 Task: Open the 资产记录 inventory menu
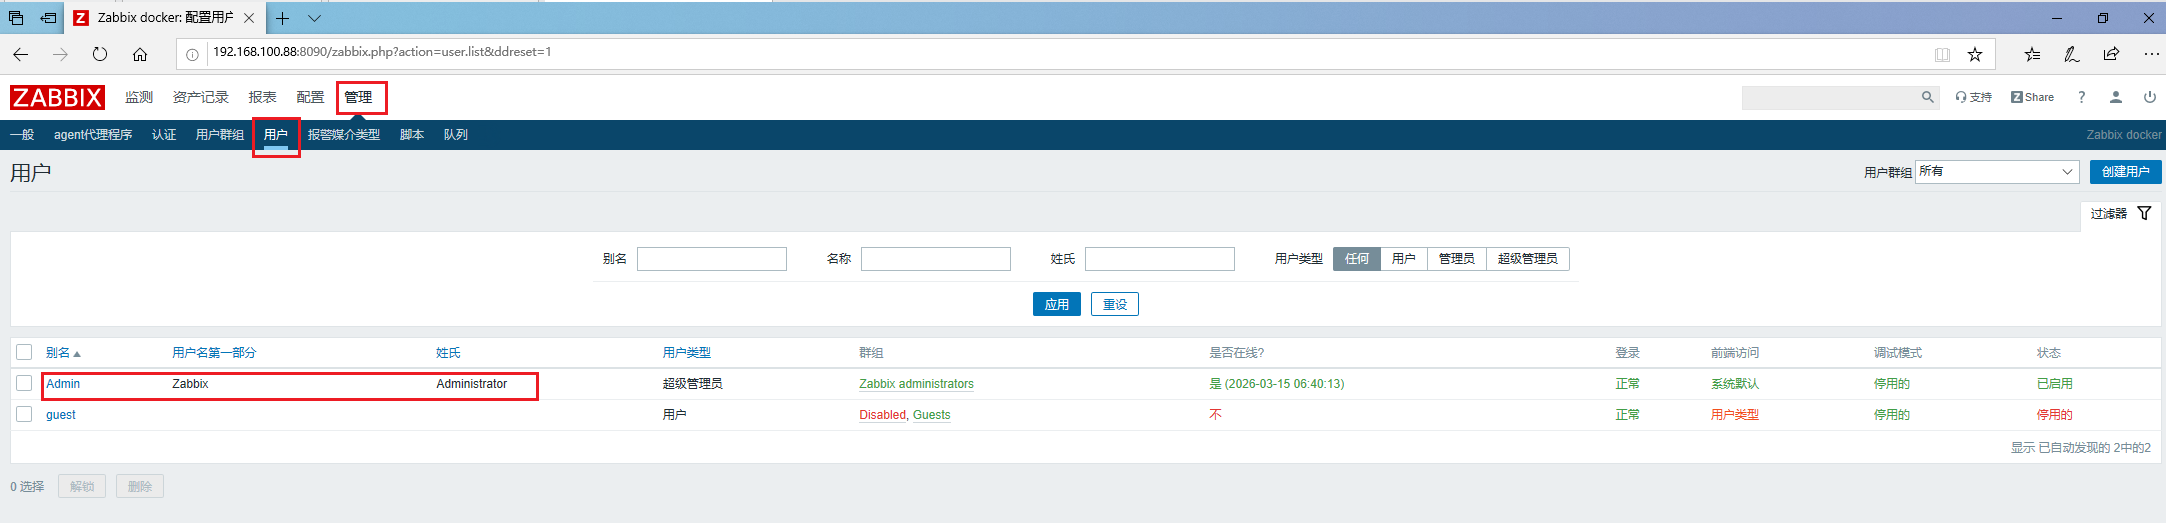point(201,97)
